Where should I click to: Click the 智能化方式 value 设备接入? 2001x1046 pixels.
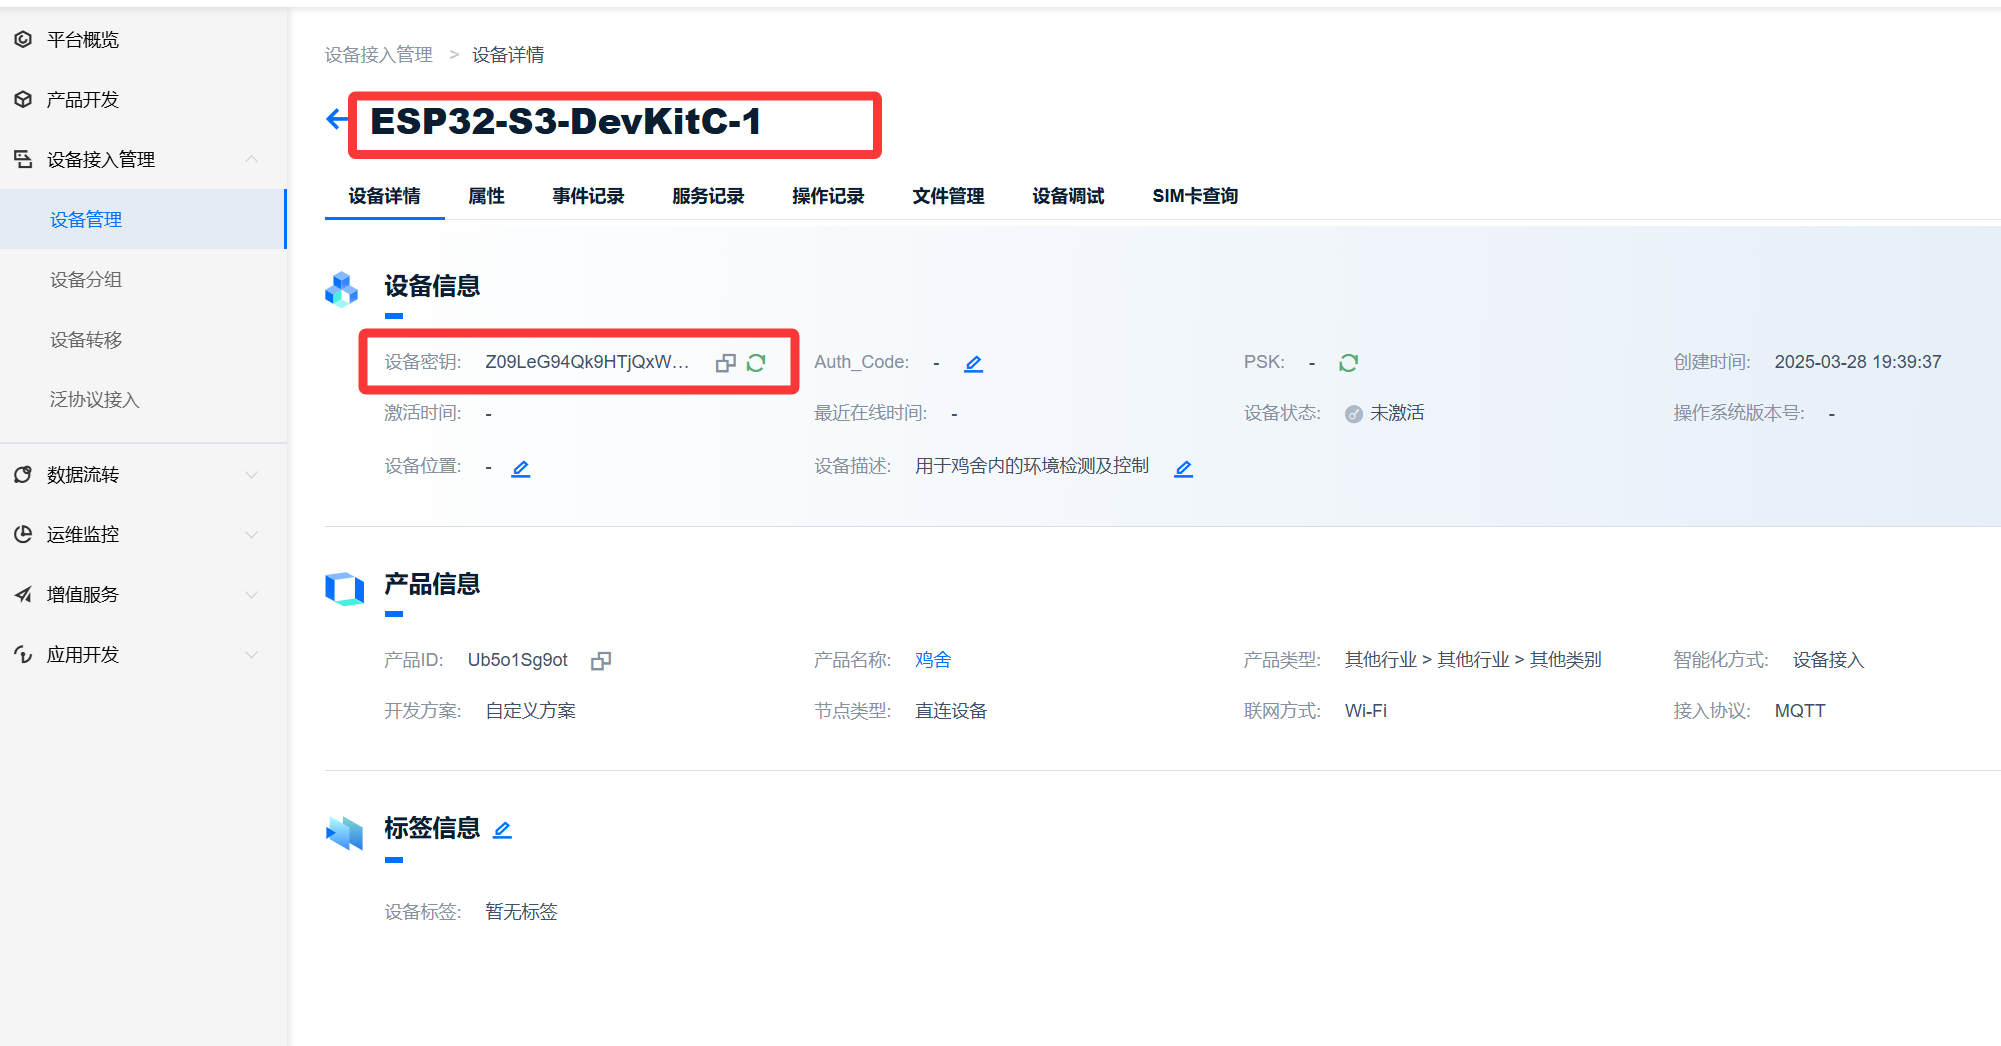(x=1828, y=660)
